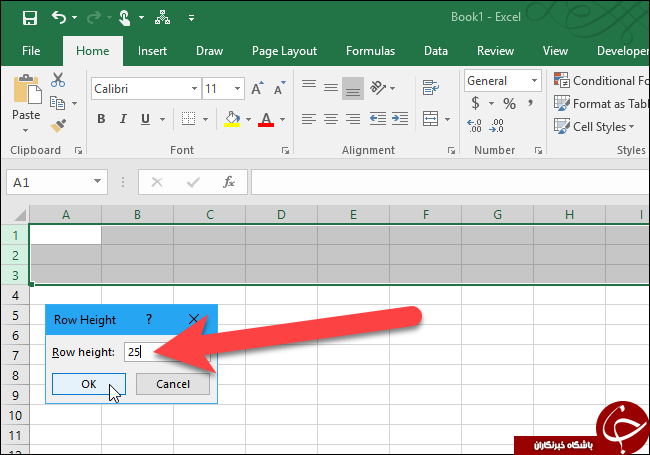Viewport: 650px width, 455px height.
Task: Open the Calibri font name dropdown
Action: pyautogui.click(x=194, y=89)
